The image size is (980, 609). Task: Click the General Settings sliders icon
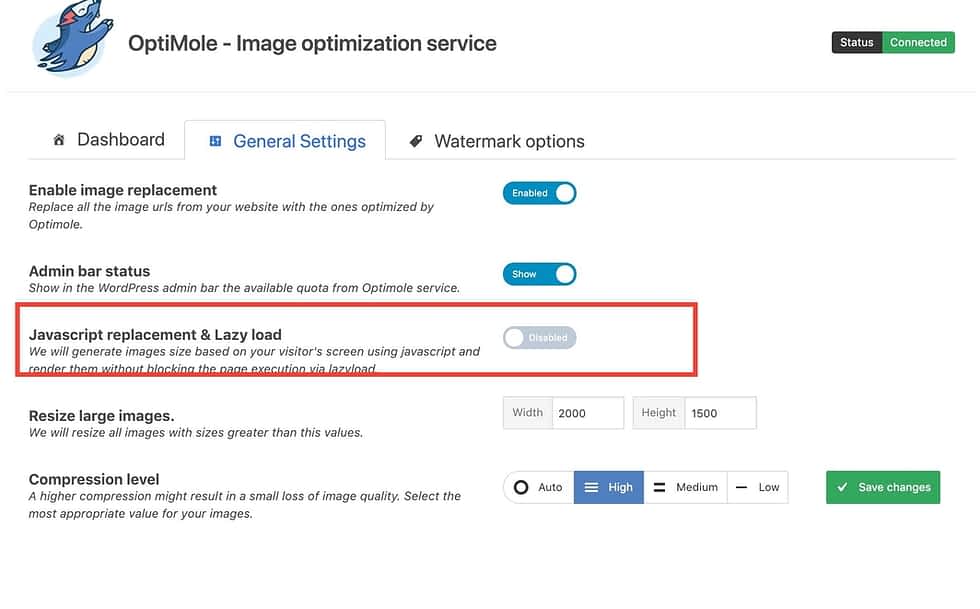tap(215, 141)
